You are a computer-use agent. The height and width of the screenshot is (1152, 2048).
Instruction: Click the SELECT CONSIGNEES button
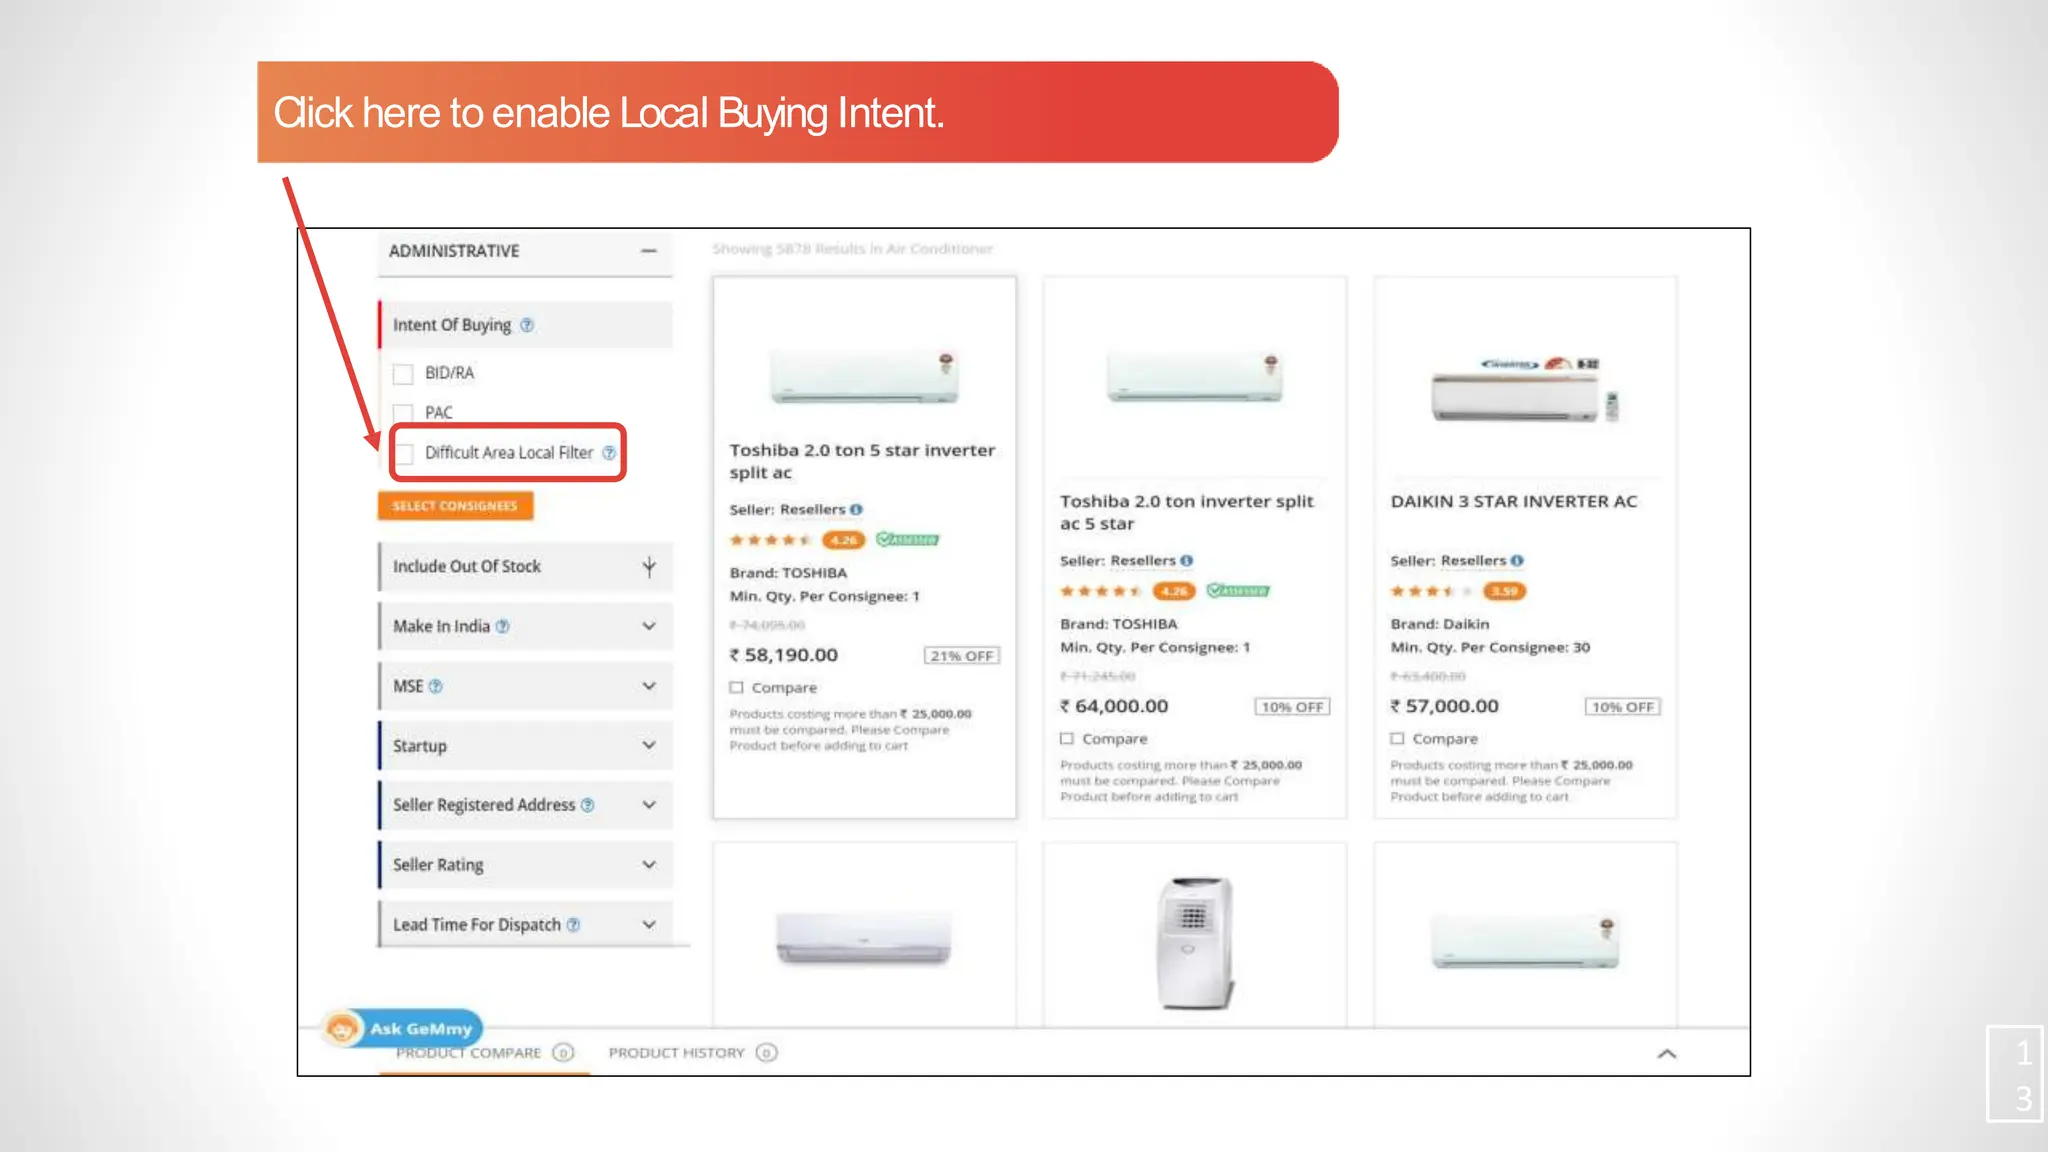[455, 506]
